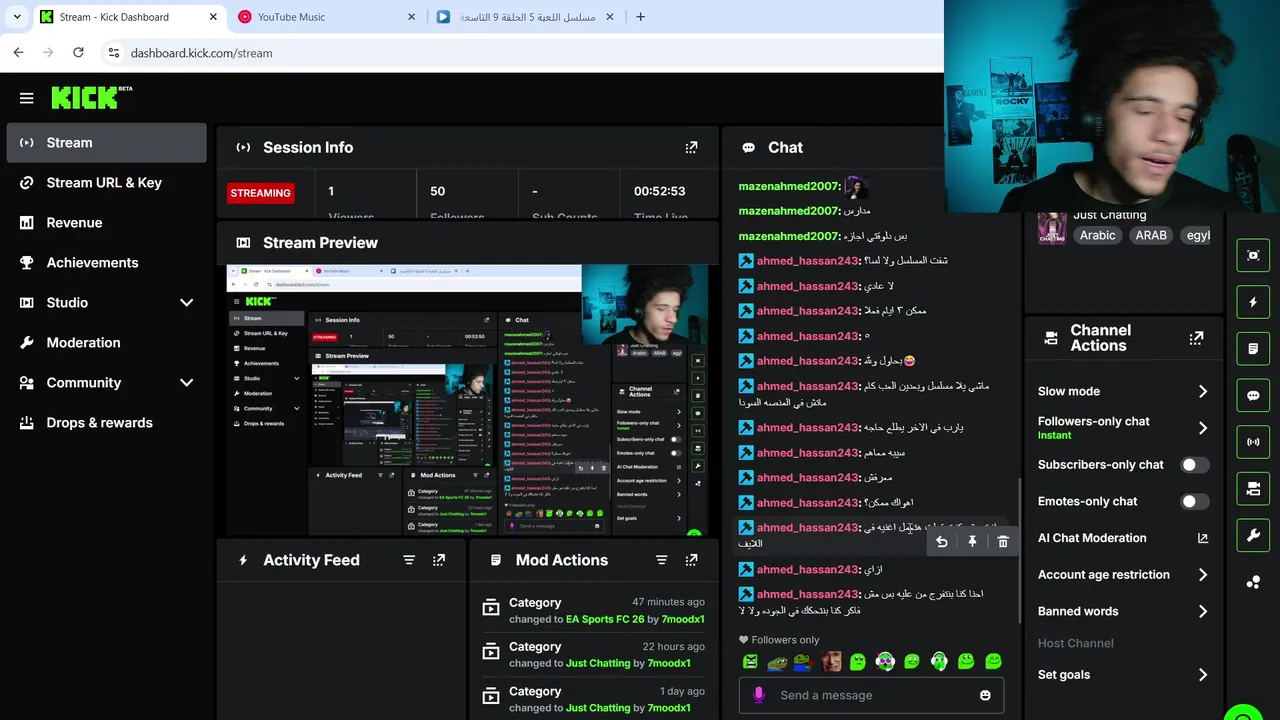
Task: Go back in browser history
Action: [18, 52]
